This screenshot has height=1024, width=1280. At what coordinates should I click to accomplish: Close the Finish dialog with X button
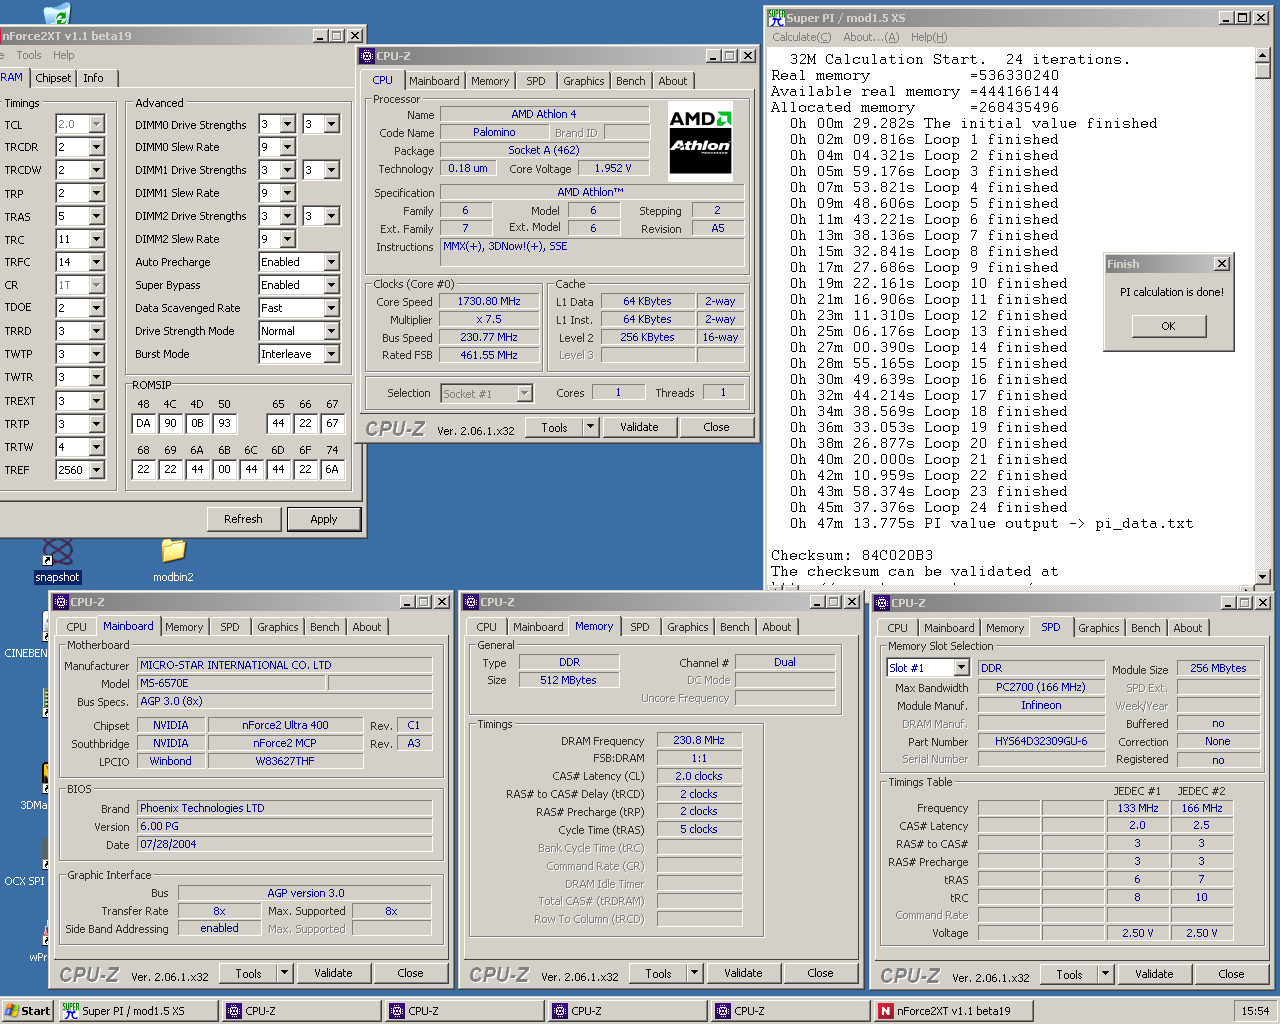coord(1222,264)
